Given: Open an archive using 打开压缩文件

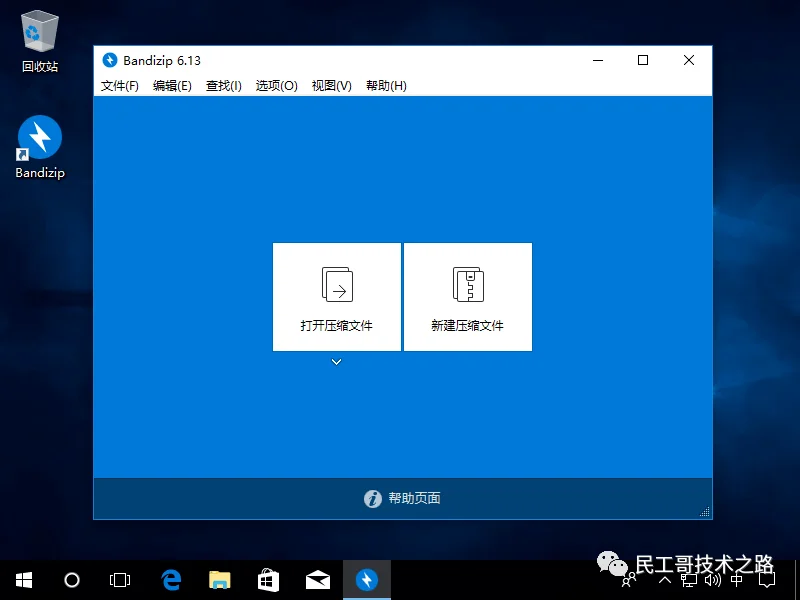Looking at the screenshot, I should click(x=336, y=296).
